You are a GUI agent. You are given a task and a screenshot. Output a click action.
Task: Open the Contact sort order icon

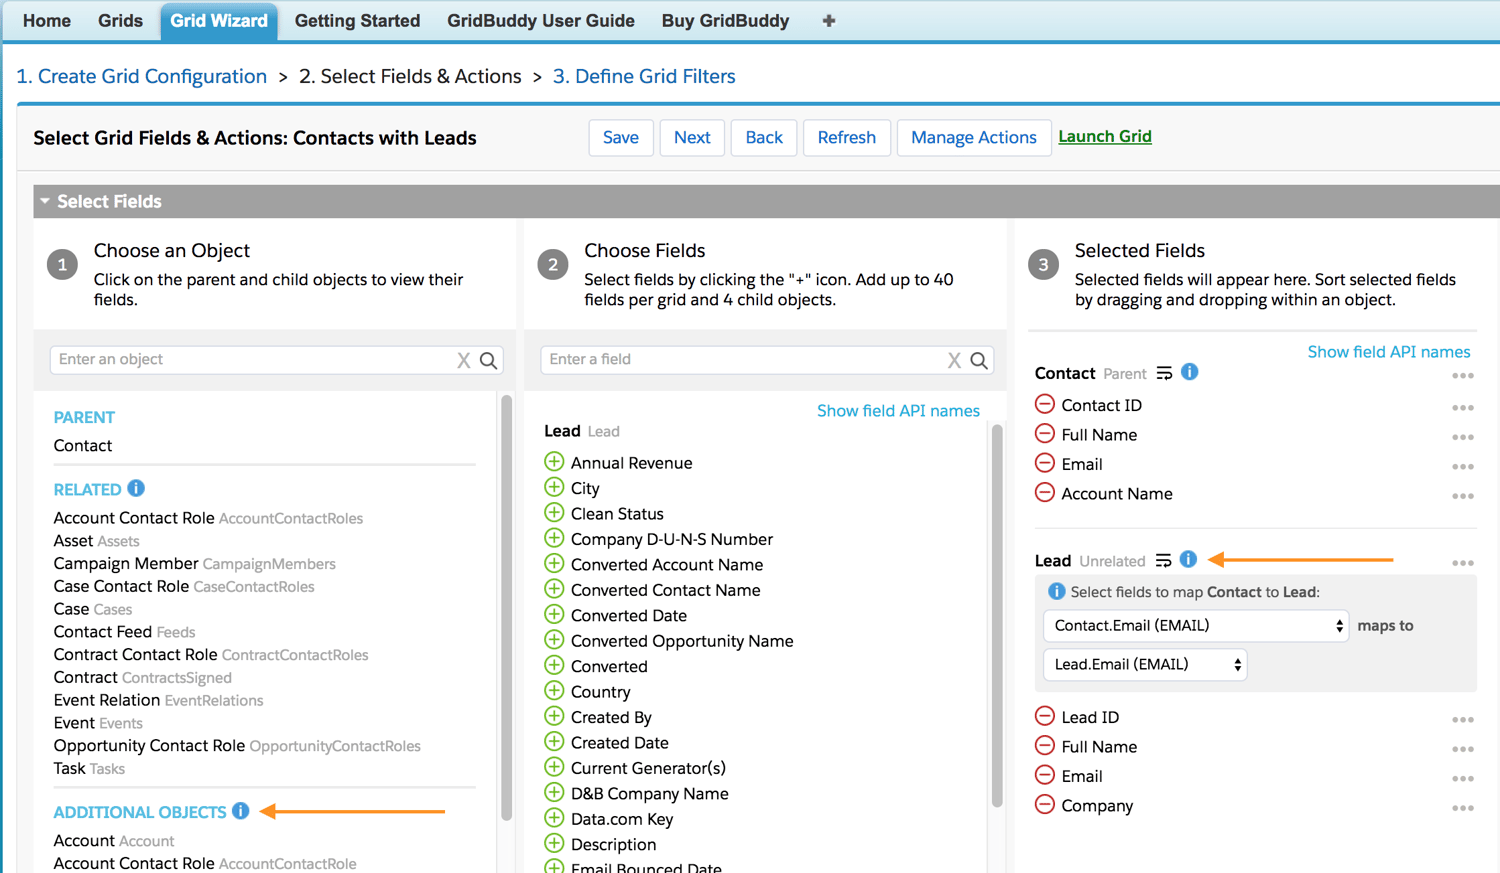point(1164,373)
